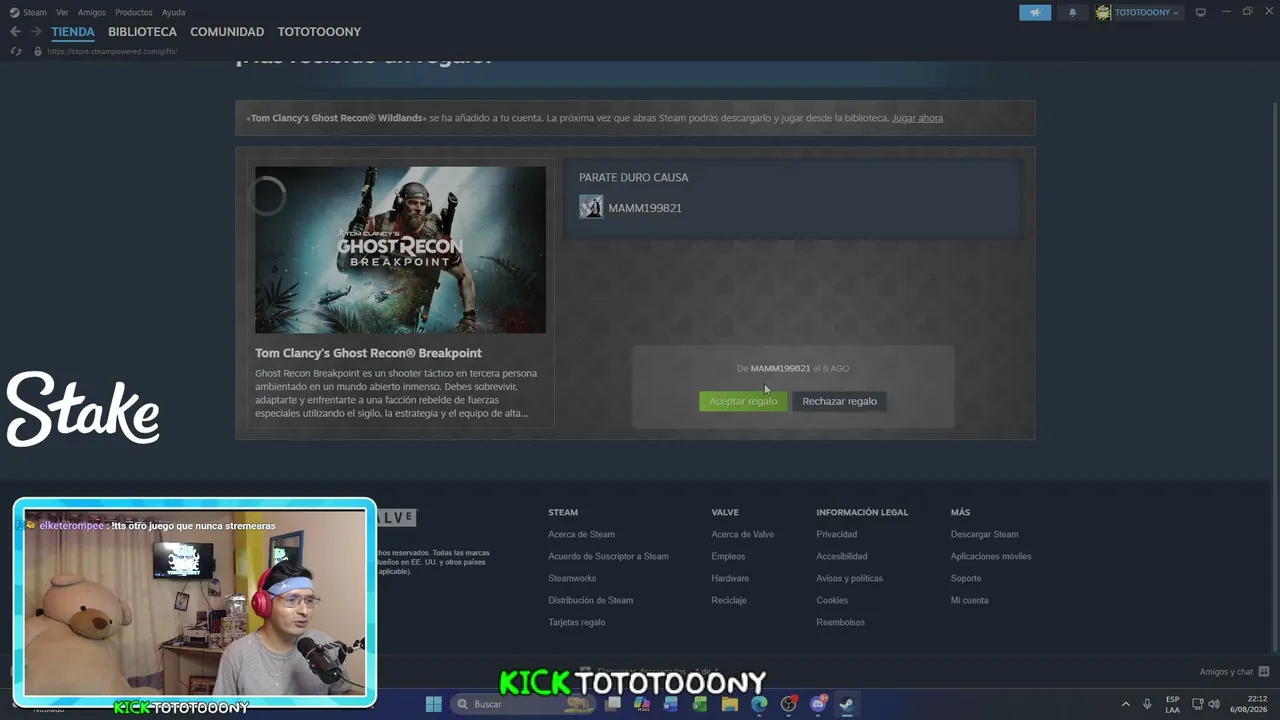Decline the gift with Rechazar regalo

pos(839,401)
